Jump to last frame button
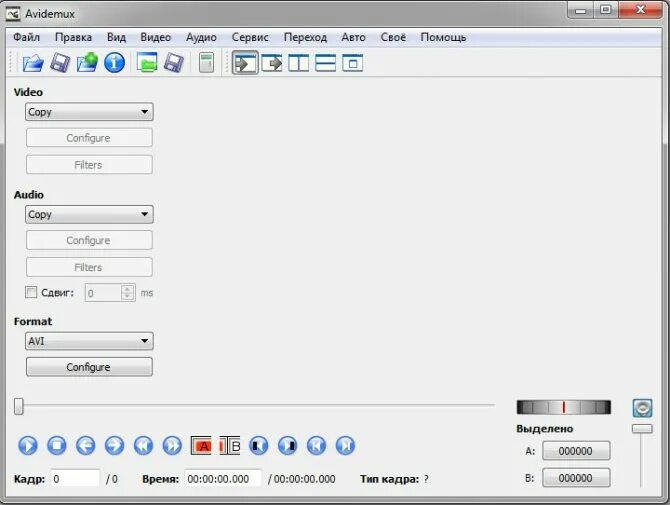This screenshot has height=505, width=670. pos(345,446)
